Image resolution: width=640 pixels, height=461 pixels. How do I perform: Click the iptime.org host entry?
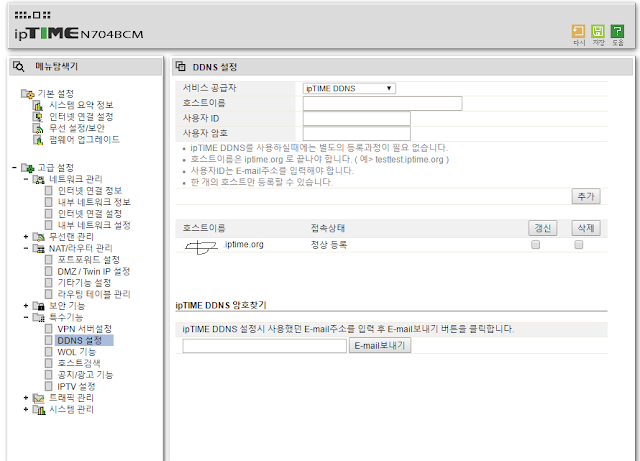224,245
